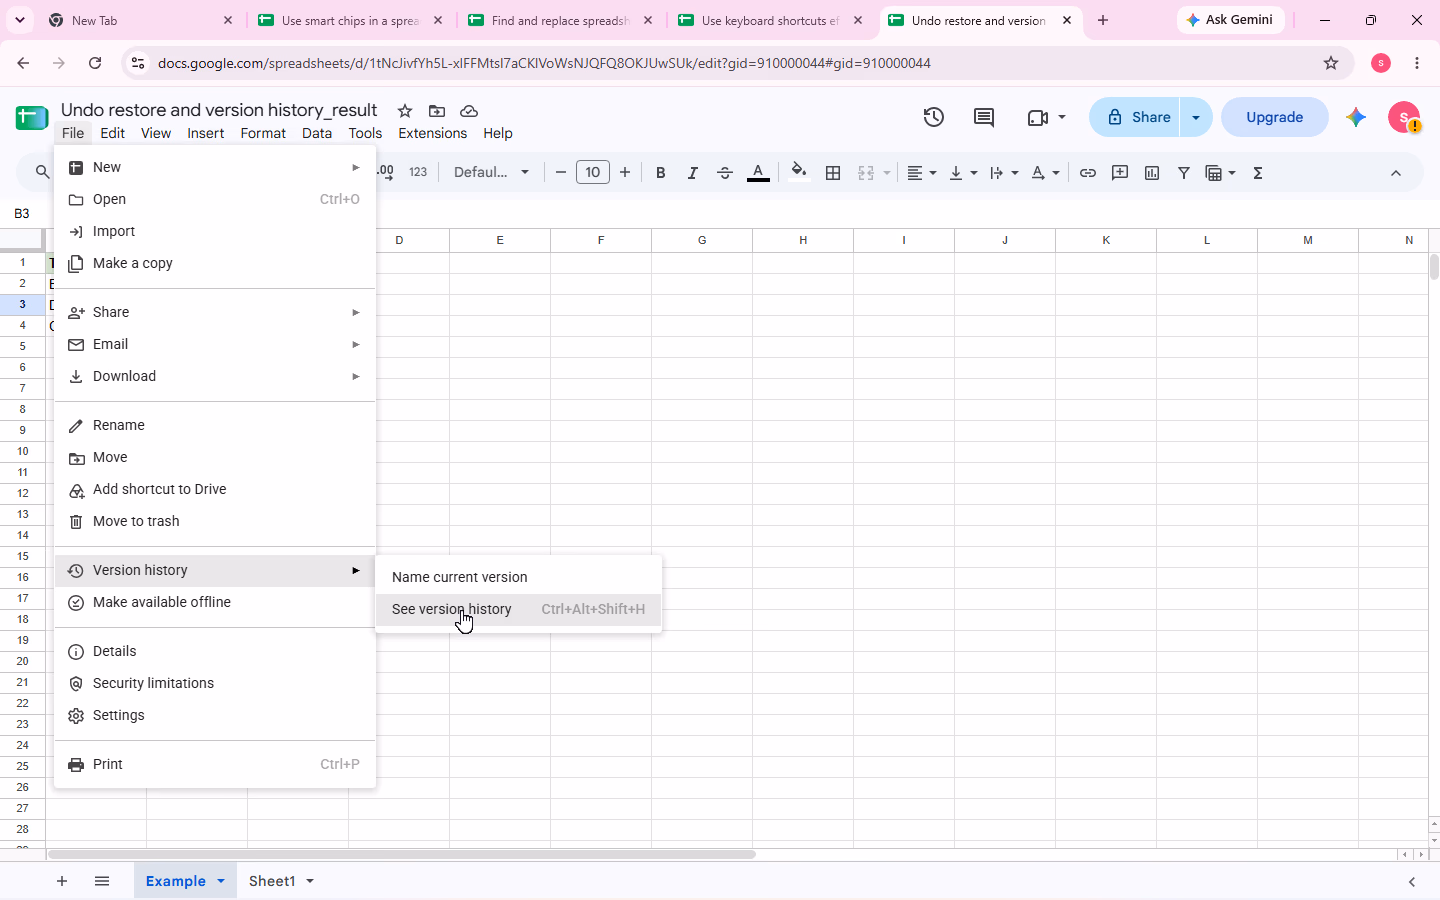1440x900 pixels.
Task: Open version history clock icon in header
Action: pyautogui.click(x=933, y=117)
